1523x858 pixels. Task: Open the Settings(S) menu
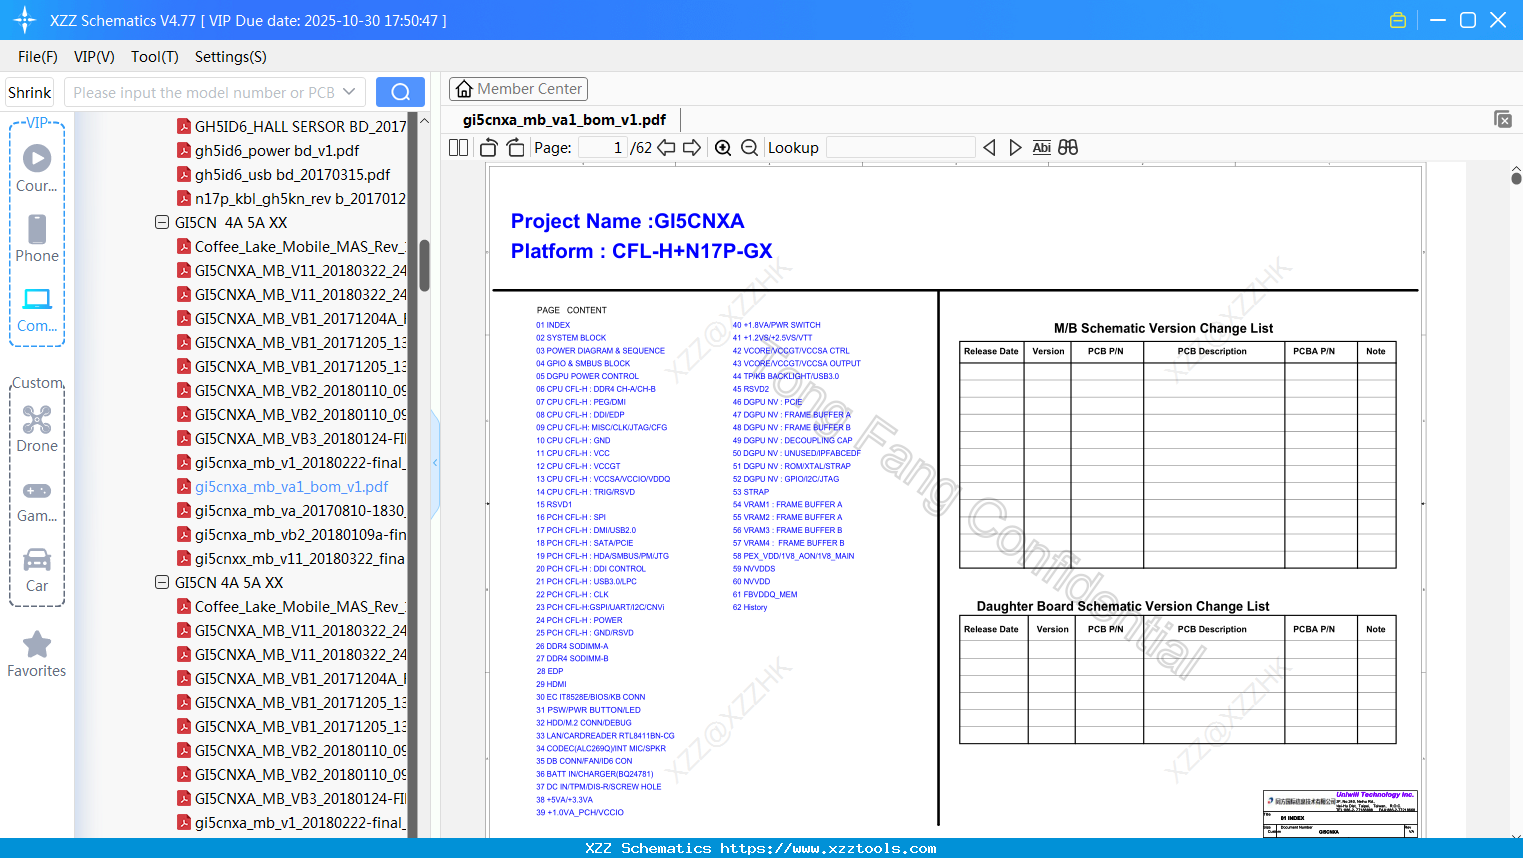(x=231, y=57)
